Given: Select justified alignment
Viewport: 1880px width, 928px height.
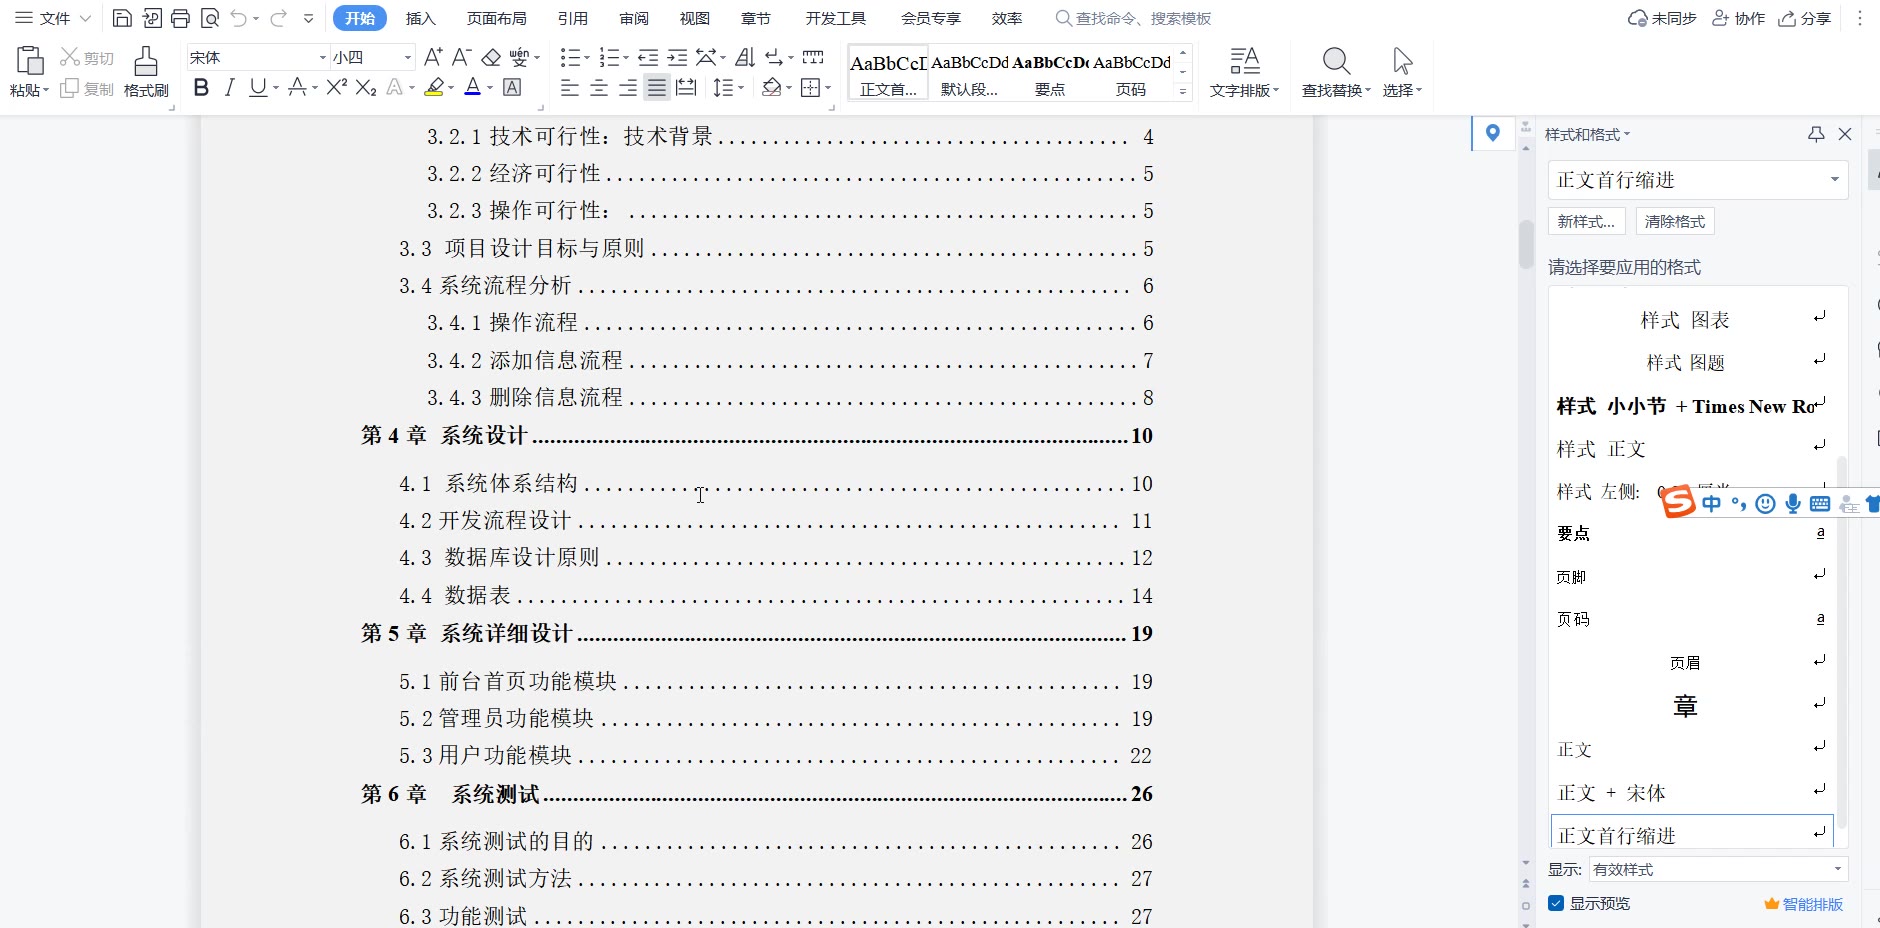Looking at the screenshot, I should point(656,88).
